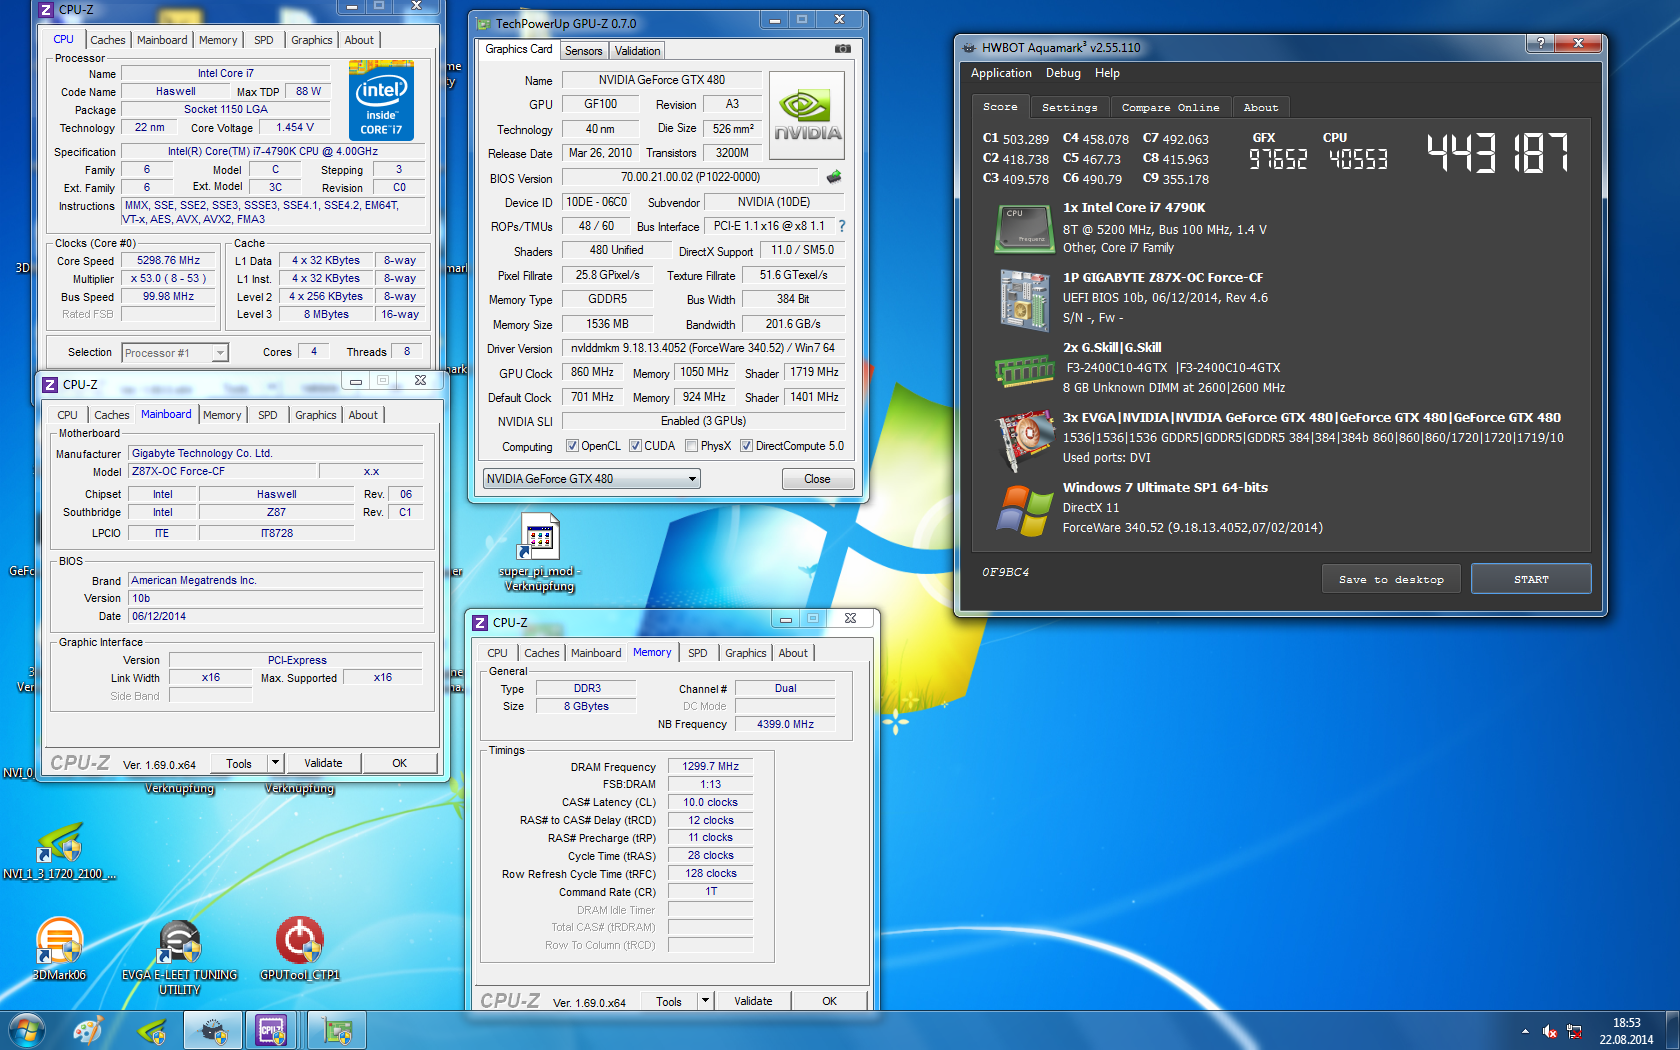Click the motherboard icon in Aquamark

(x=1024, y=299)
